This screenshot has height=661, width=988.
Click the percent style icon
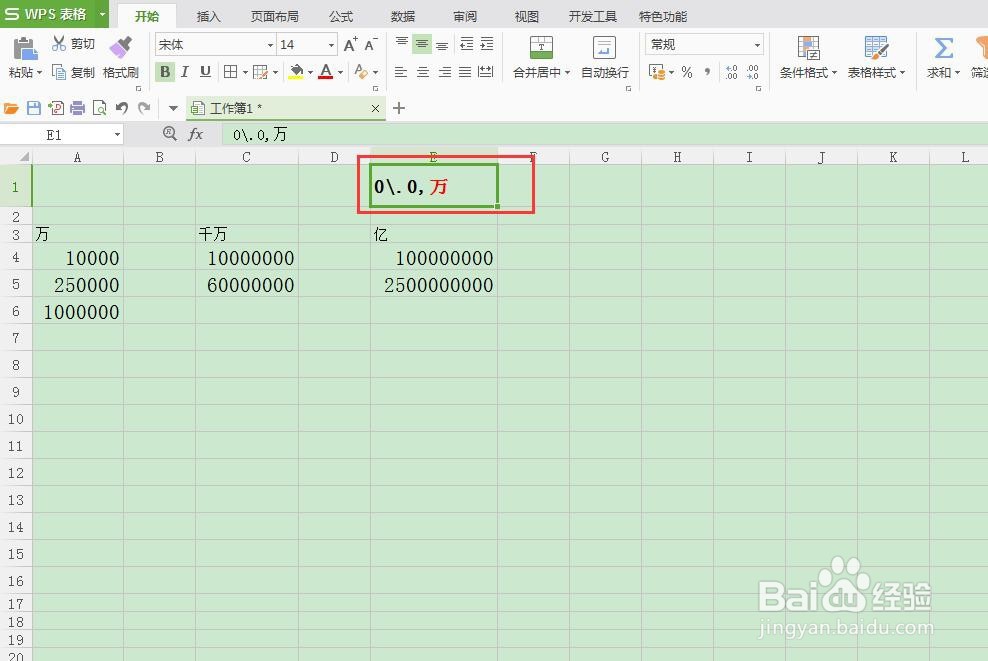(x=686, y=72)
